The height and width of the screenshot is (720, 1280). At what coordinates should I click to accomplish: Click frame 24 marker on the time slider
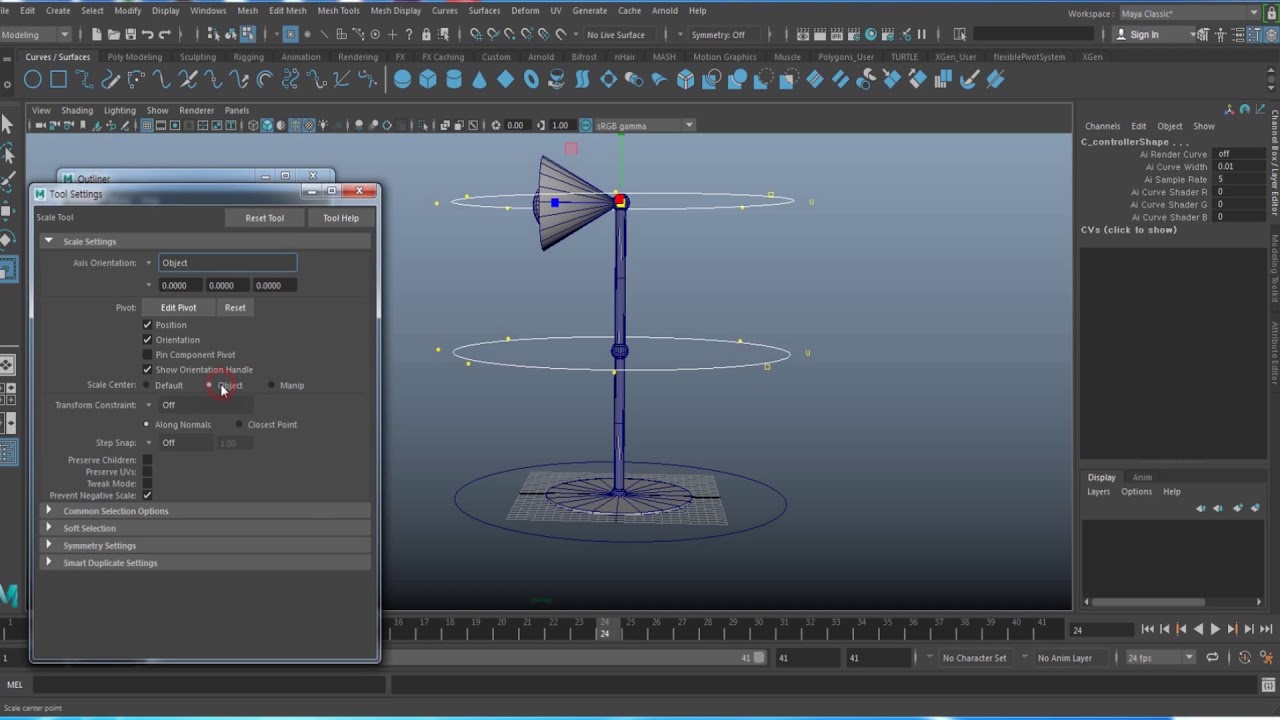(x=604, y=628)
